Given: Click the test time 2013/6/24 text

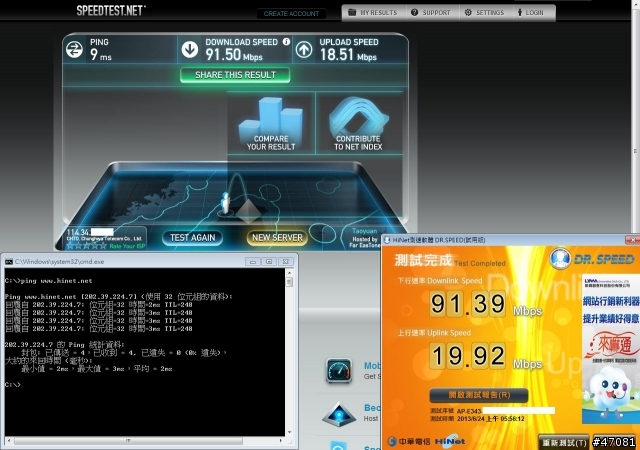Looking at the screenshot, I should tap(477, 419).
